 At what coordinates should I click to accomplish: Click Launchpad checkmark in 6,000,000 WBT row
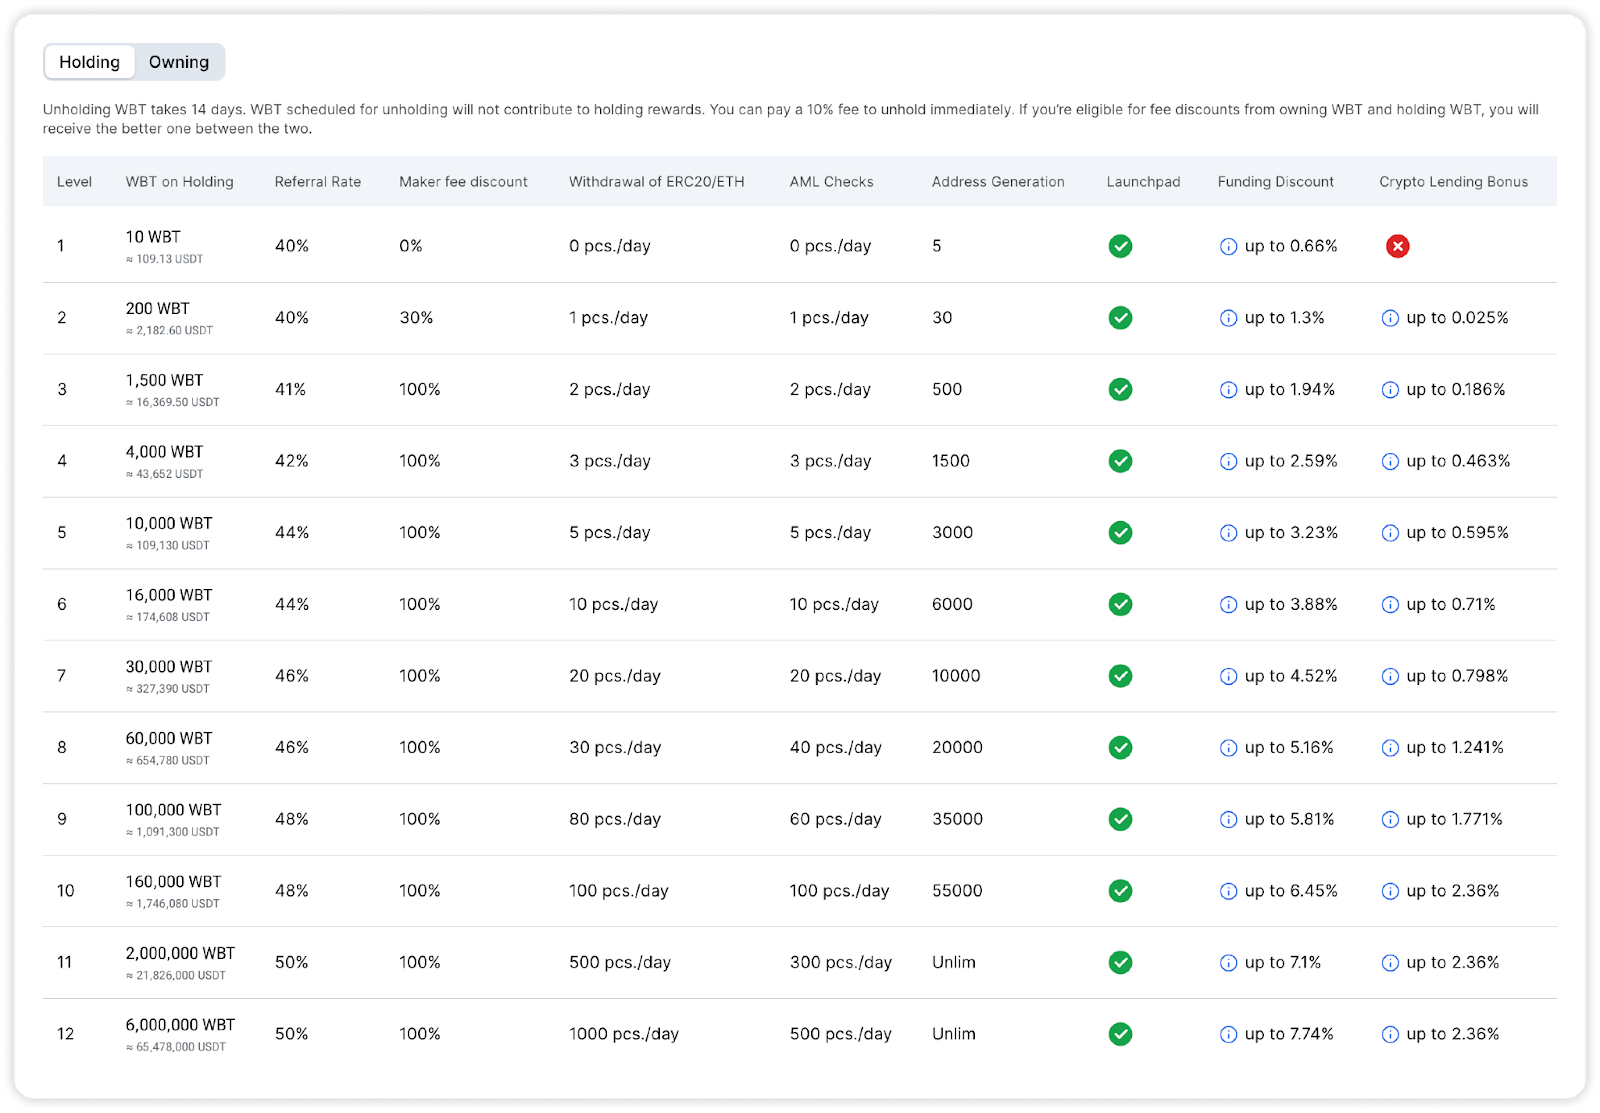tap(1120, 1034)
